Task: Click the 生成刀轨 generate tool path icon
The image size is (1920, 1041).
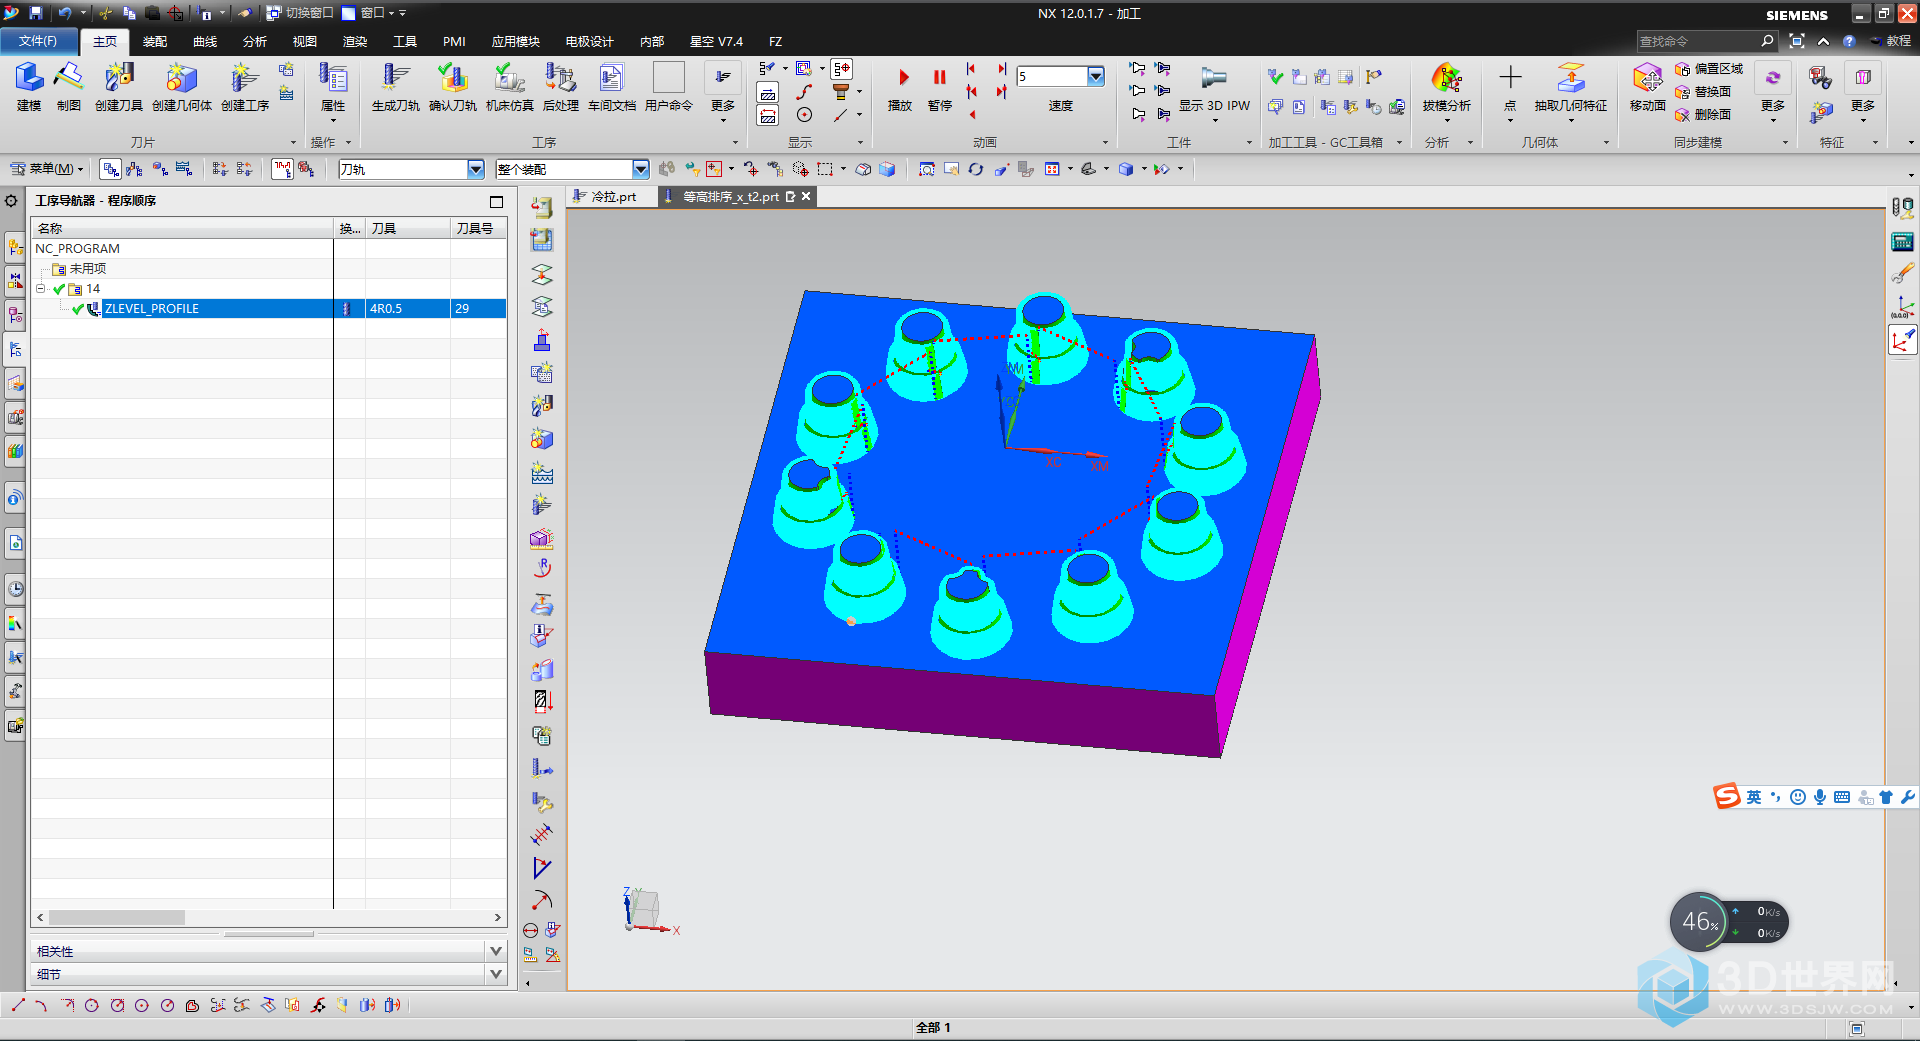Action: 396,86
